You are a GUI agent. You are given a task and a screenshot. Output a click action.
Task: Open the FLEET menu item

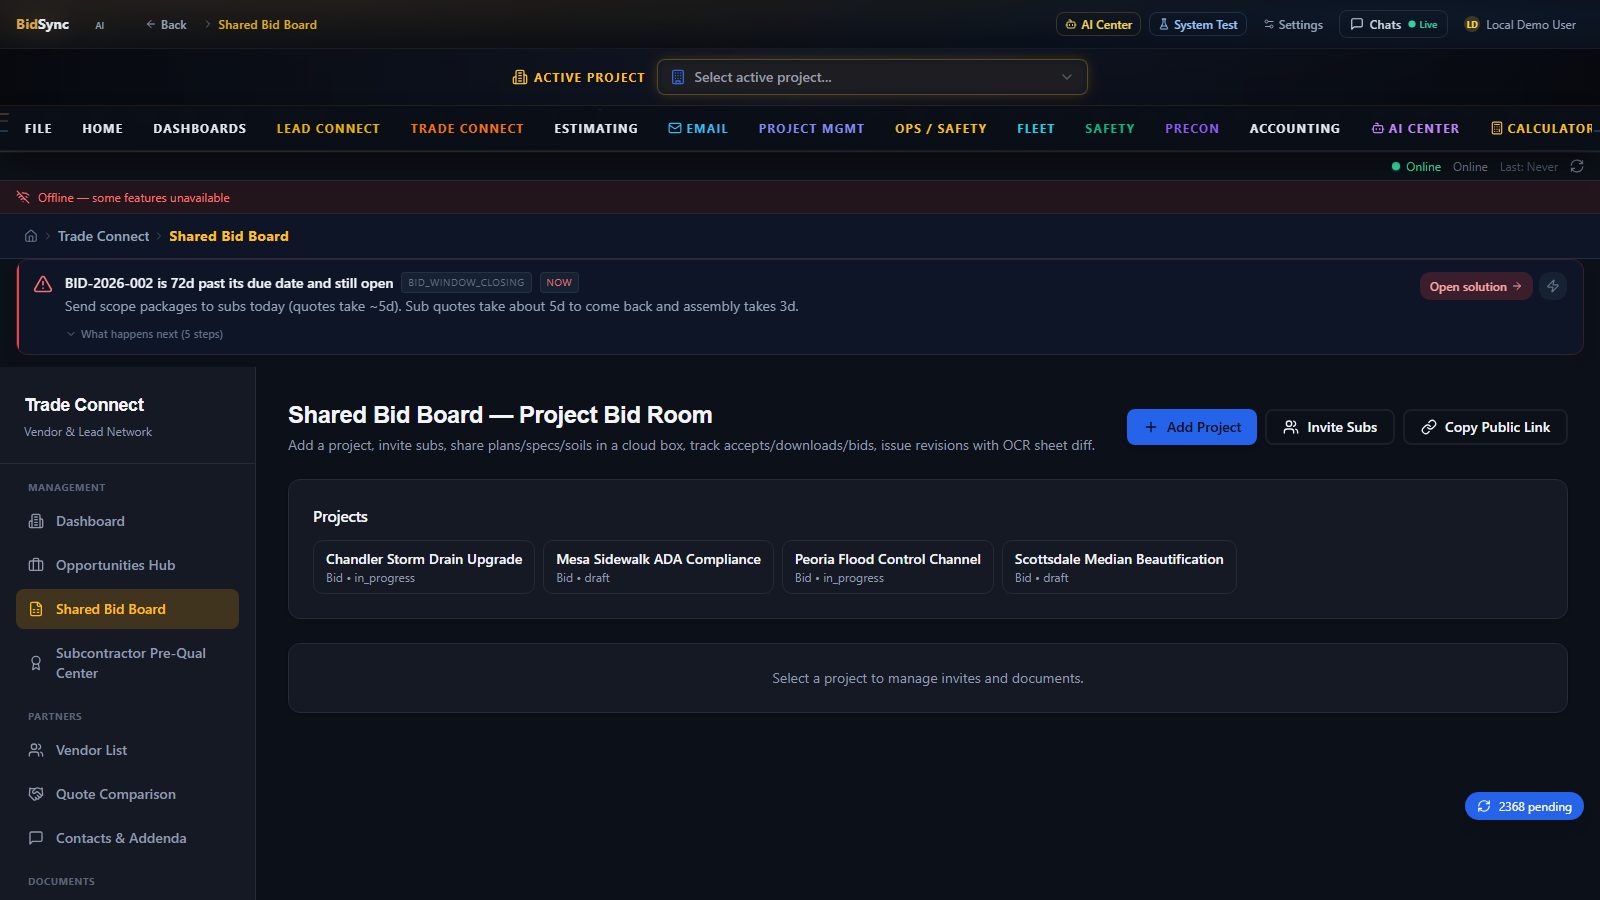click(1036, 128)
